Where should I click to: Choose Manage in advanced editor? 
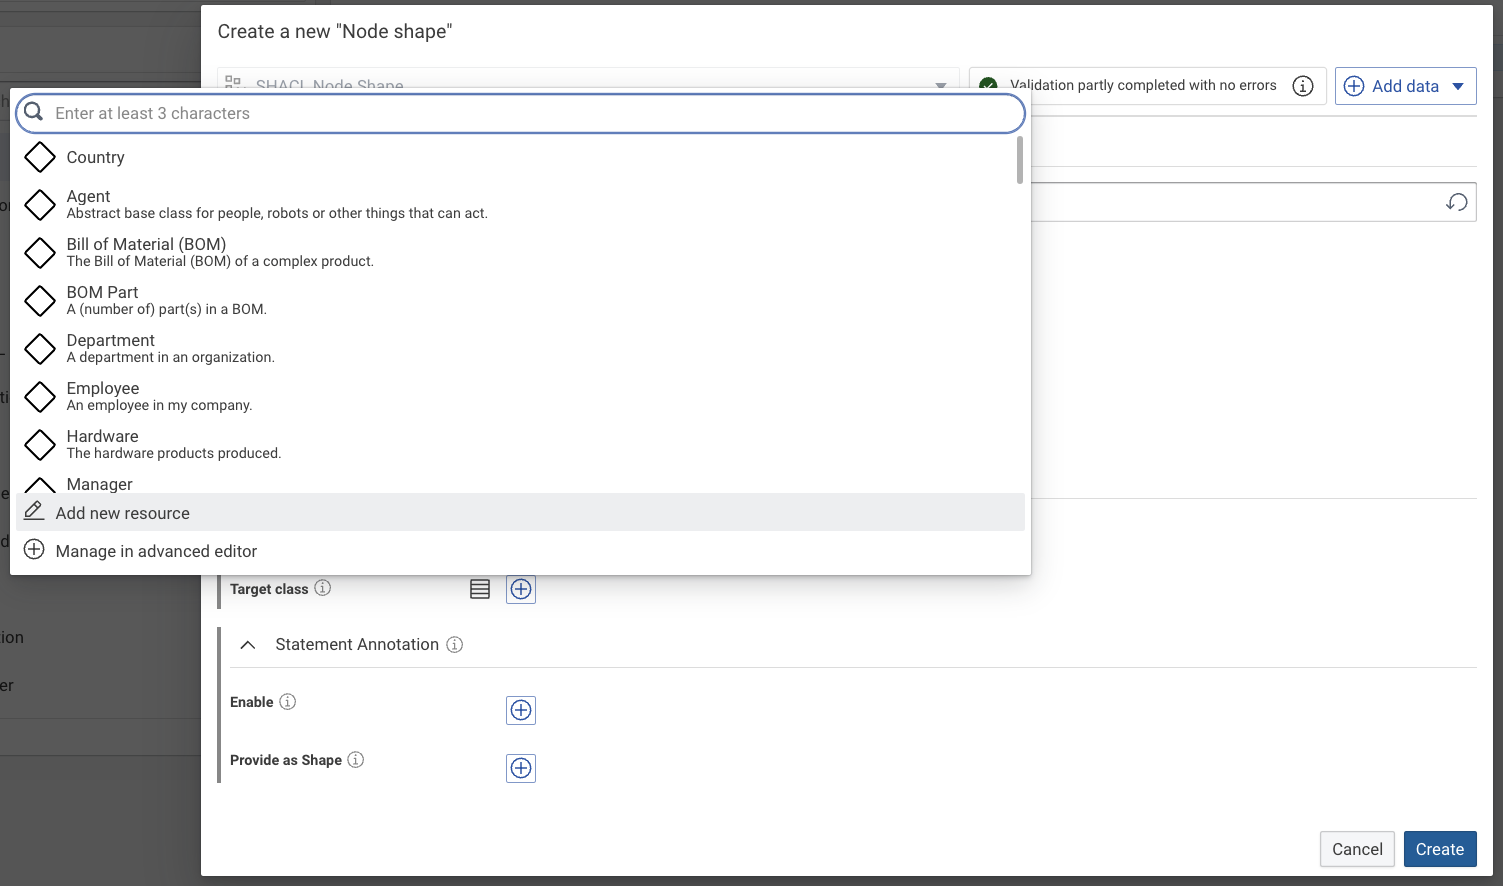tap(156, 551)
